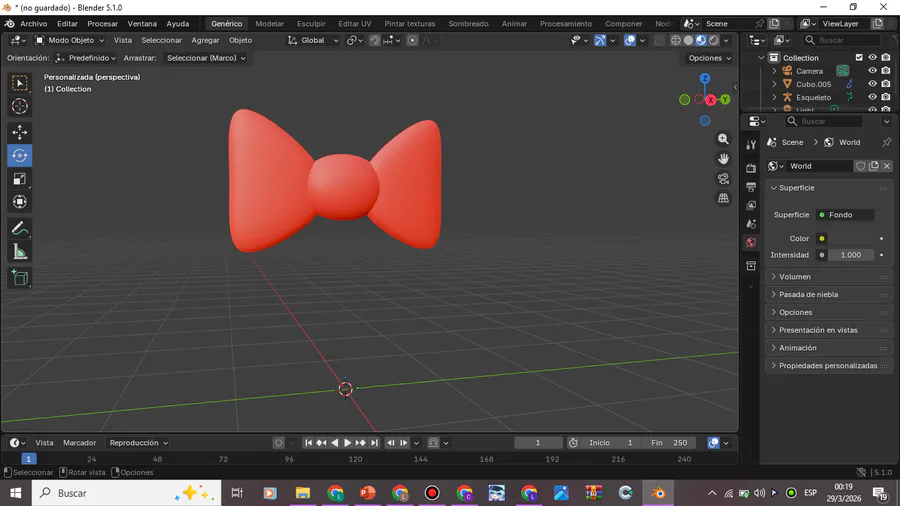Hide the Camera object in outliner
The height and width of the screenshot is (506, 900).
tap(872, 71)
